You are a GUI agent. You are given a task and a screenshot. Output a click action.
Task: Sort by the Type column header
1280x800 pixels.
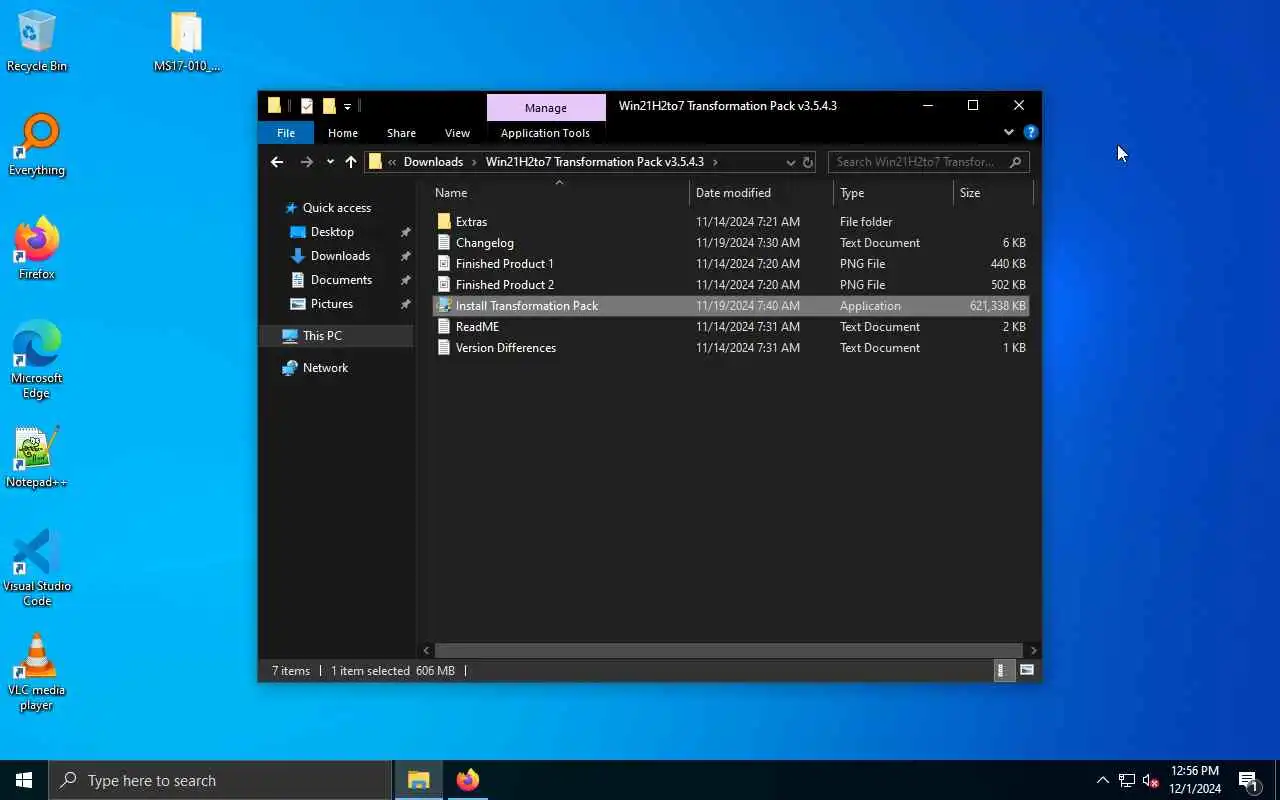click(x=895, y=193)
